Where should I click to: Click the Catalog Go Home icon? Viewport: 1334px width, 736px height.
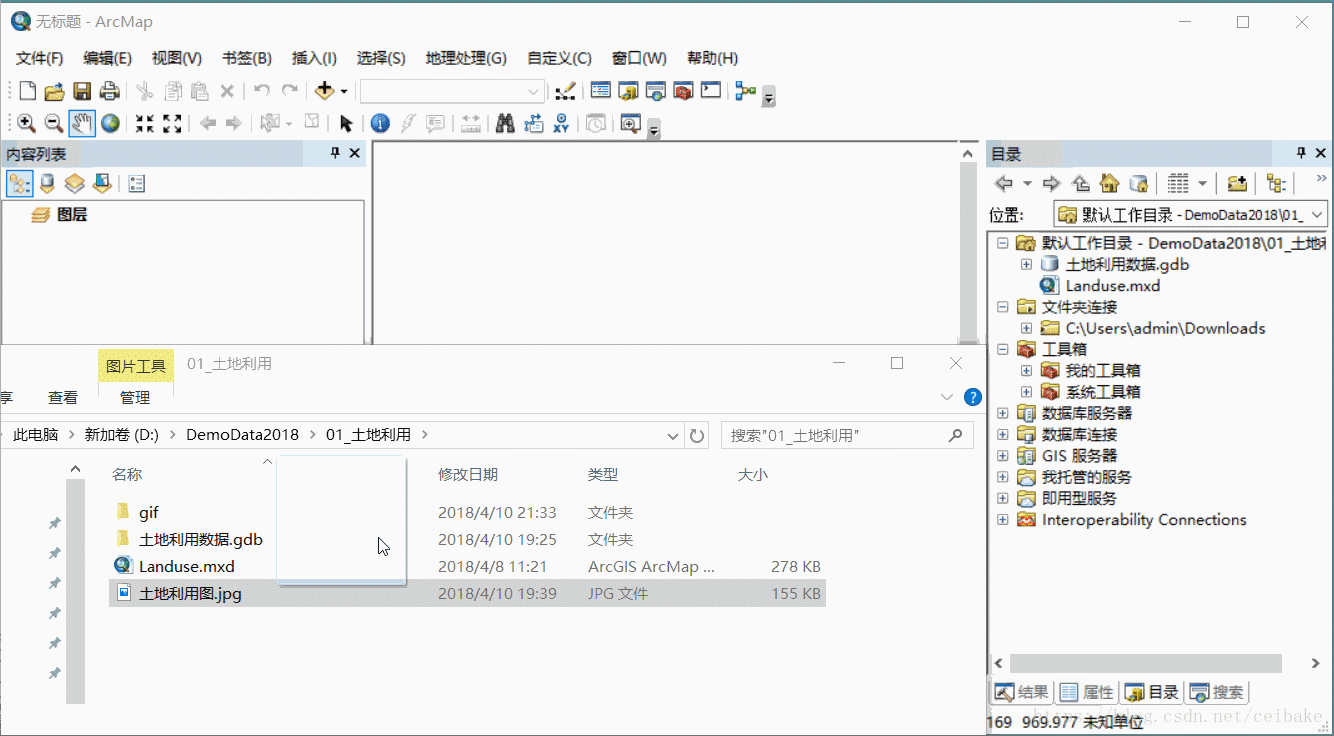tap(1109, 183)
